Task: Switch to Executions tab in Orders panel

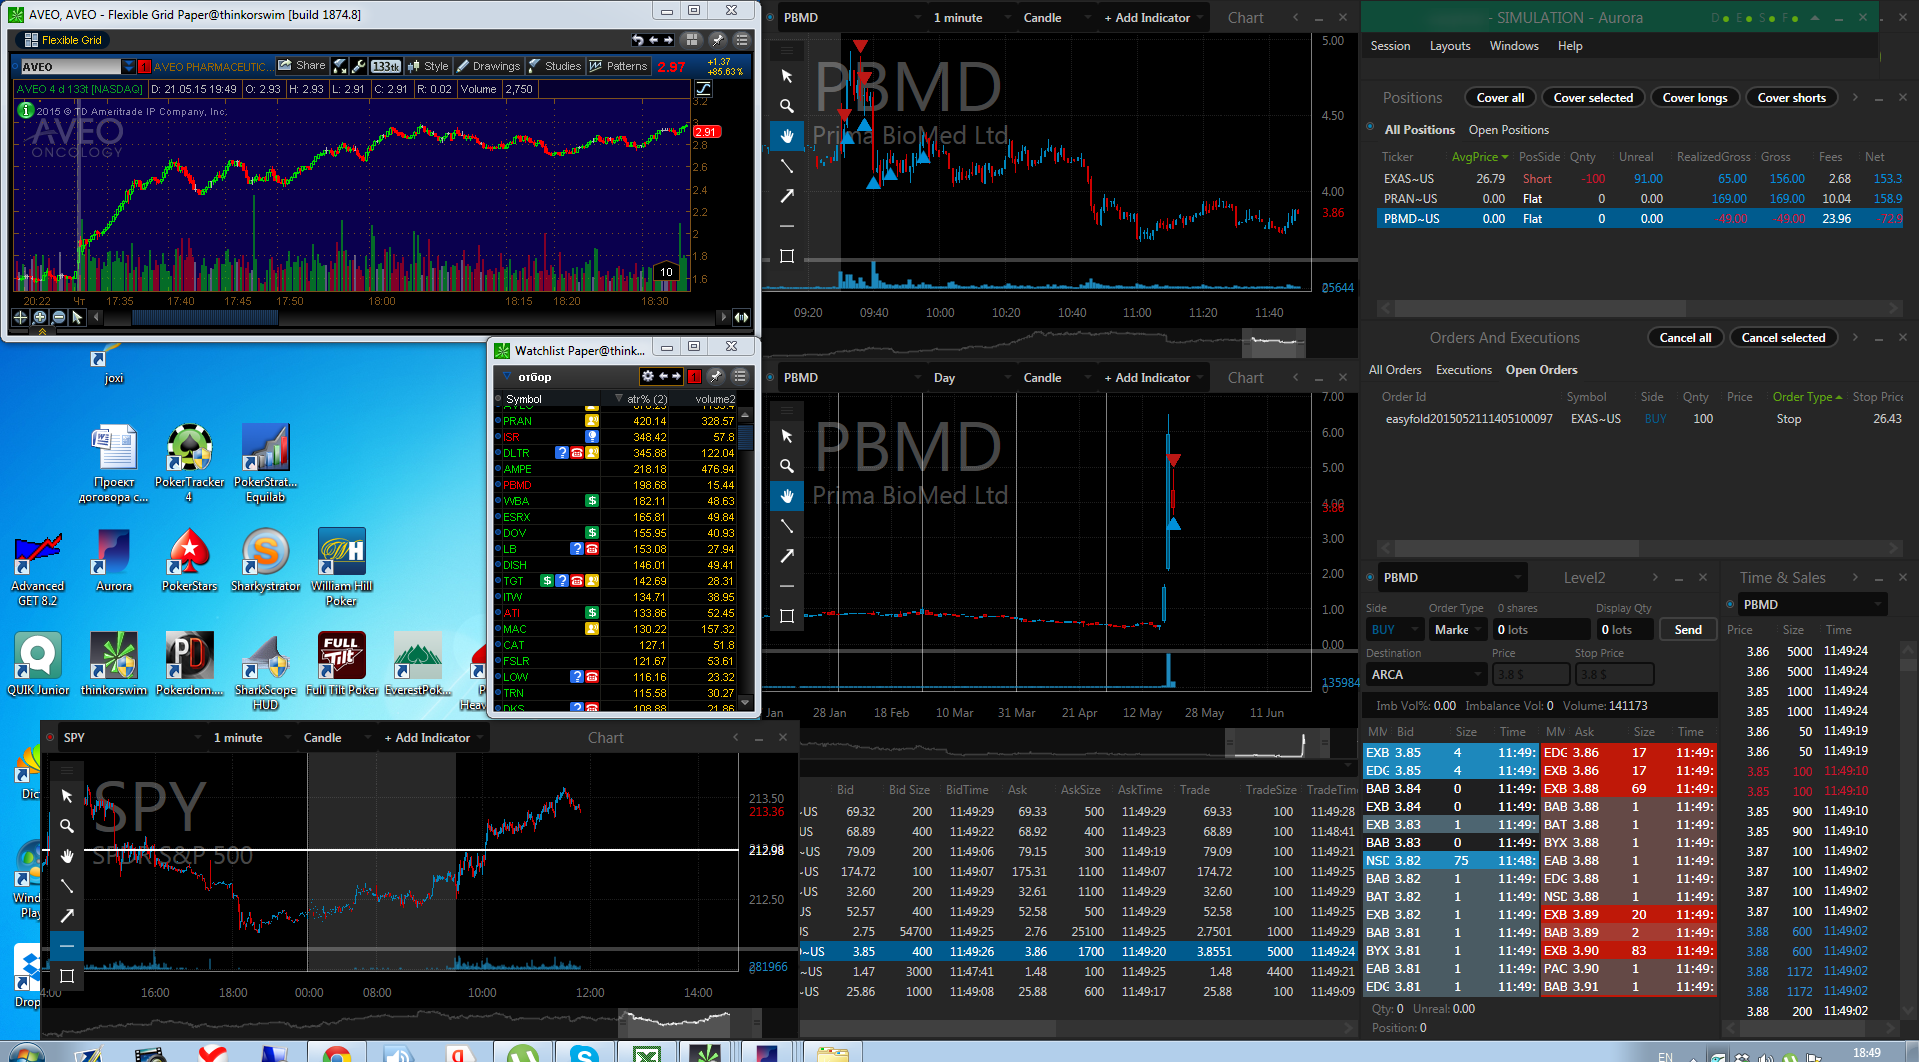Action: 1463,370
